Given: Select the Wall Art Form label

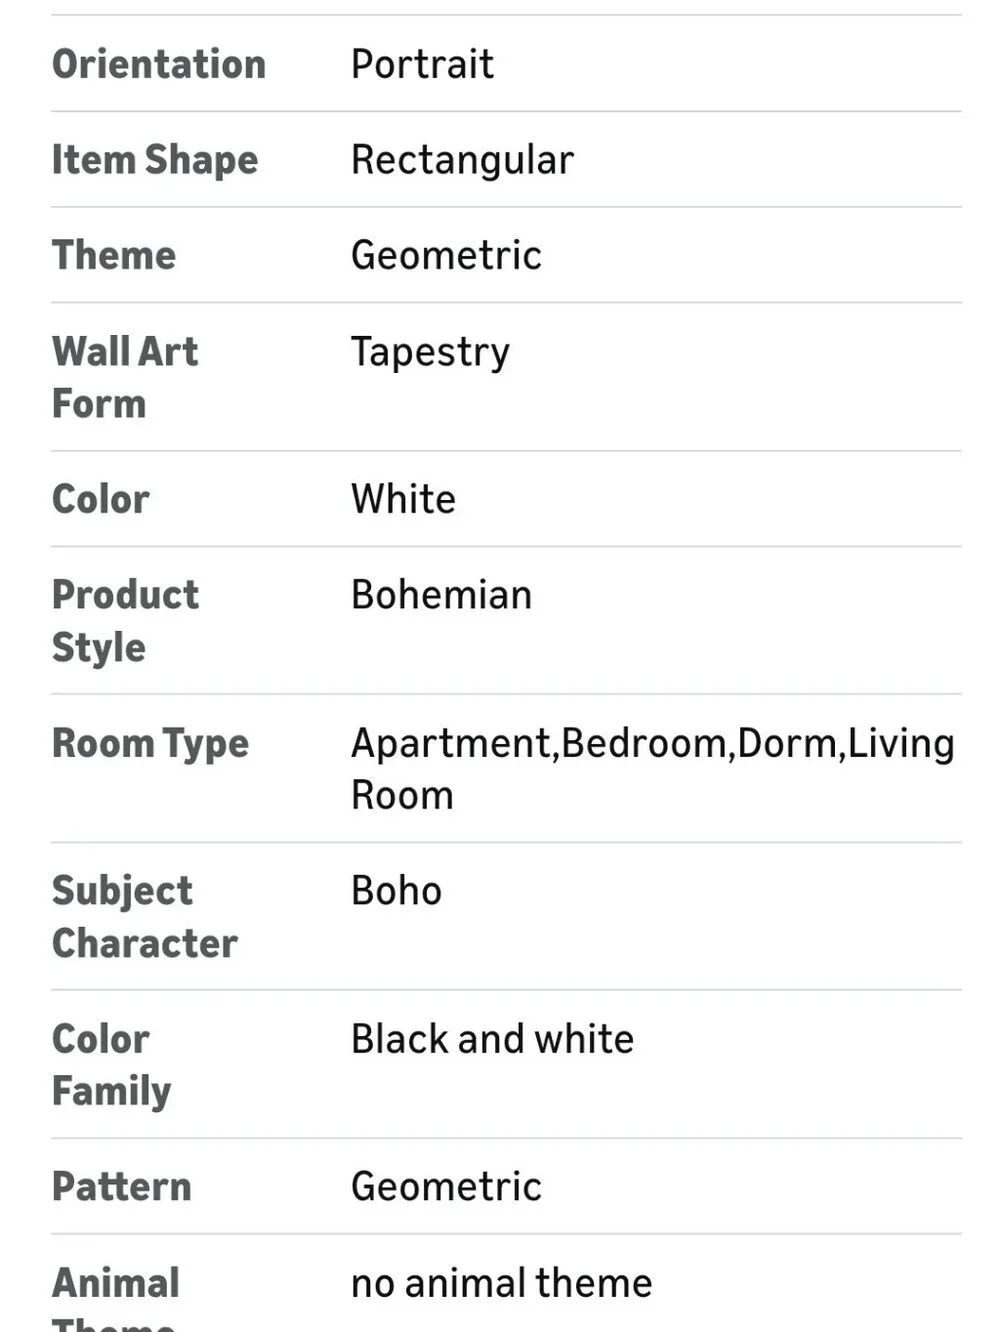Looking at the screenshot, I should (125, 377).
